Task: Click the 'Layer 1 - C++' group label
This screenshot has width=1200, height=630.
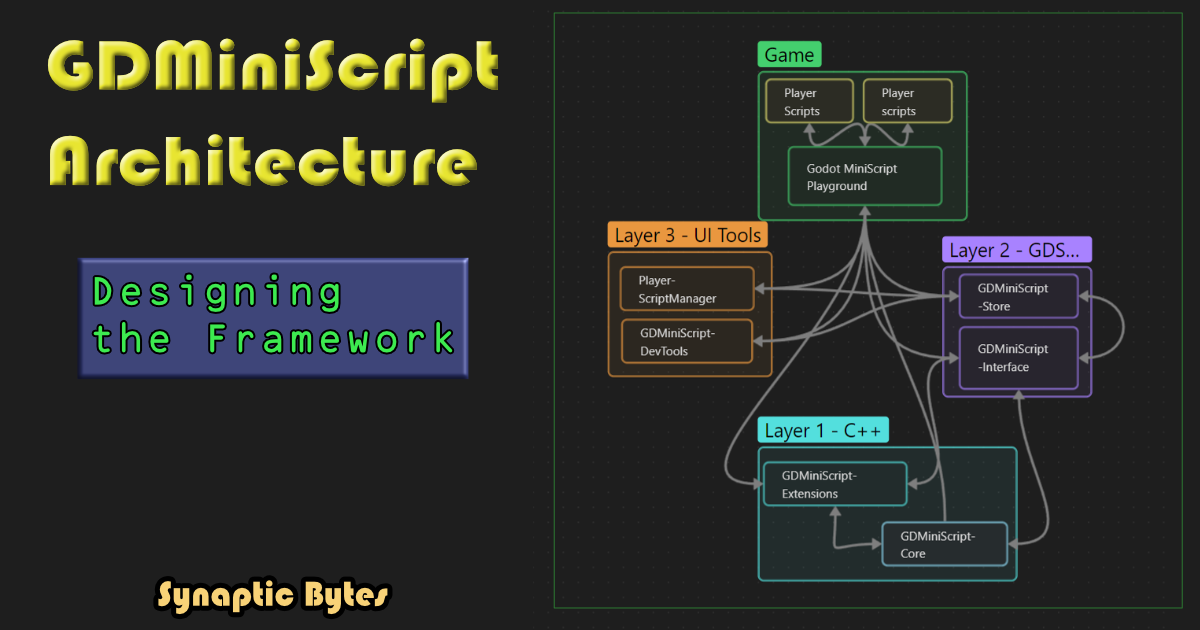Action: (824, 431)
